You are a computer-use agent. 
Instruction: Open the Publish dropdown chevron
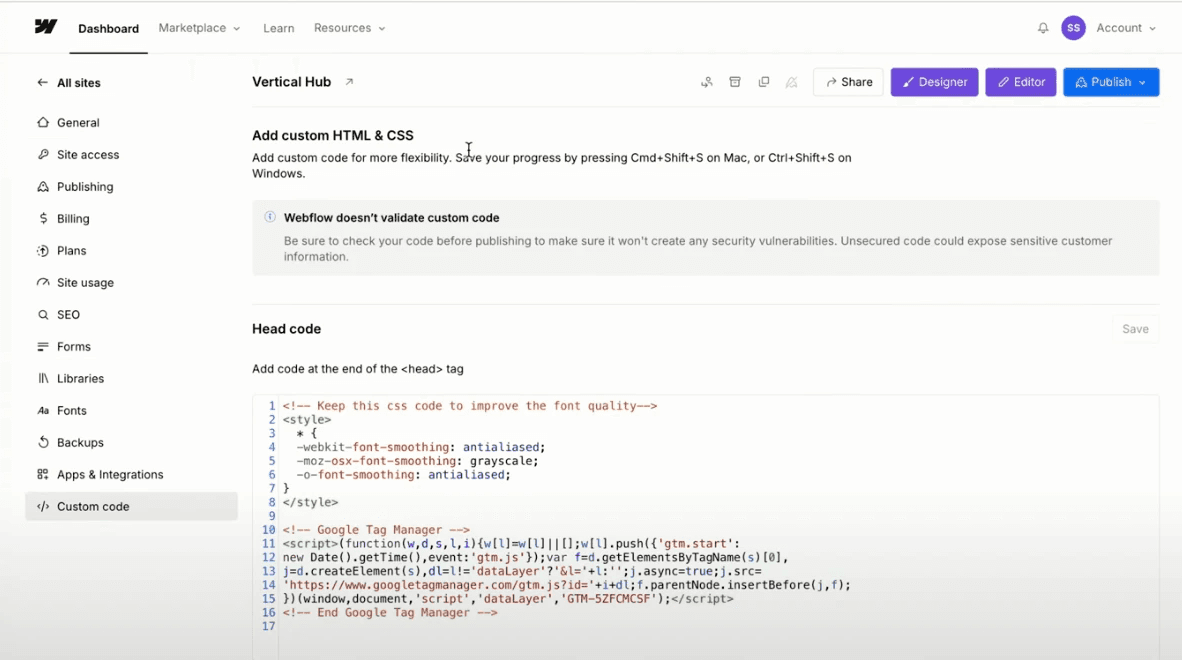click(1143, 82)
